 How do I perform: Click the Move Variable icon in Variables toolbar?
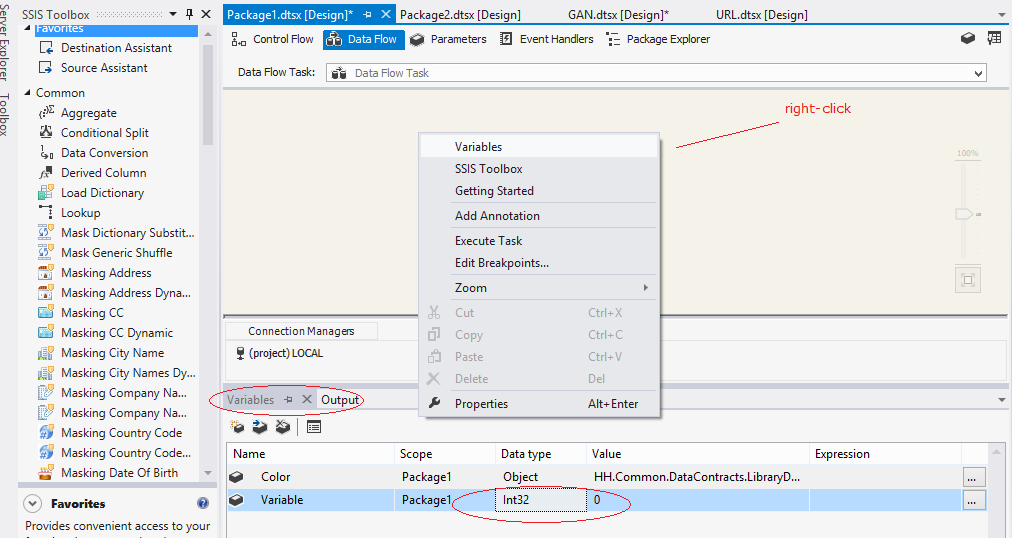coord(259,426)
